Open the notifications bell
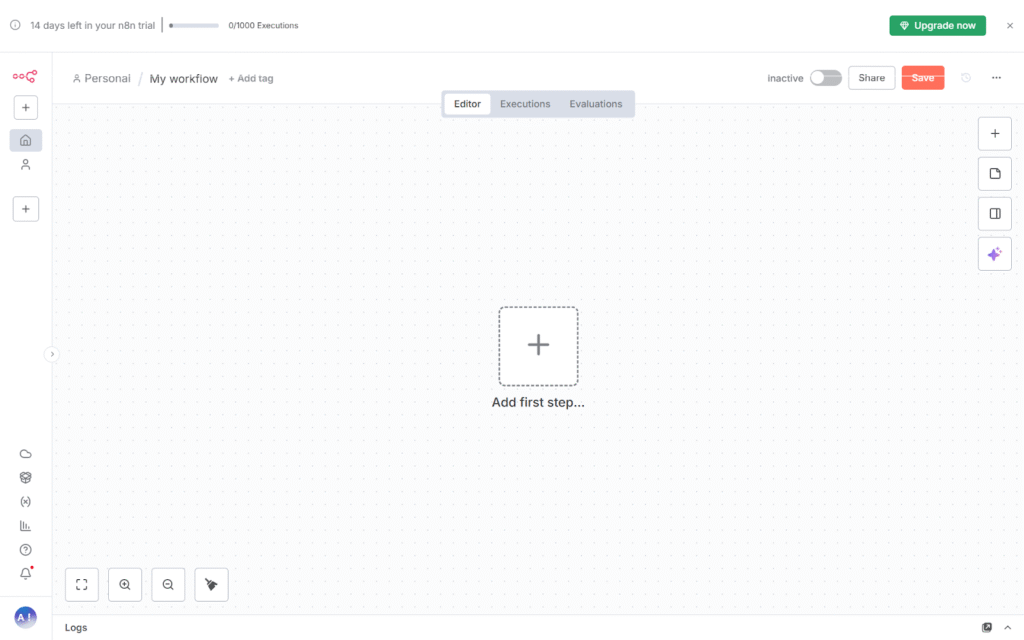1024x640 pixels. [26, 574]
